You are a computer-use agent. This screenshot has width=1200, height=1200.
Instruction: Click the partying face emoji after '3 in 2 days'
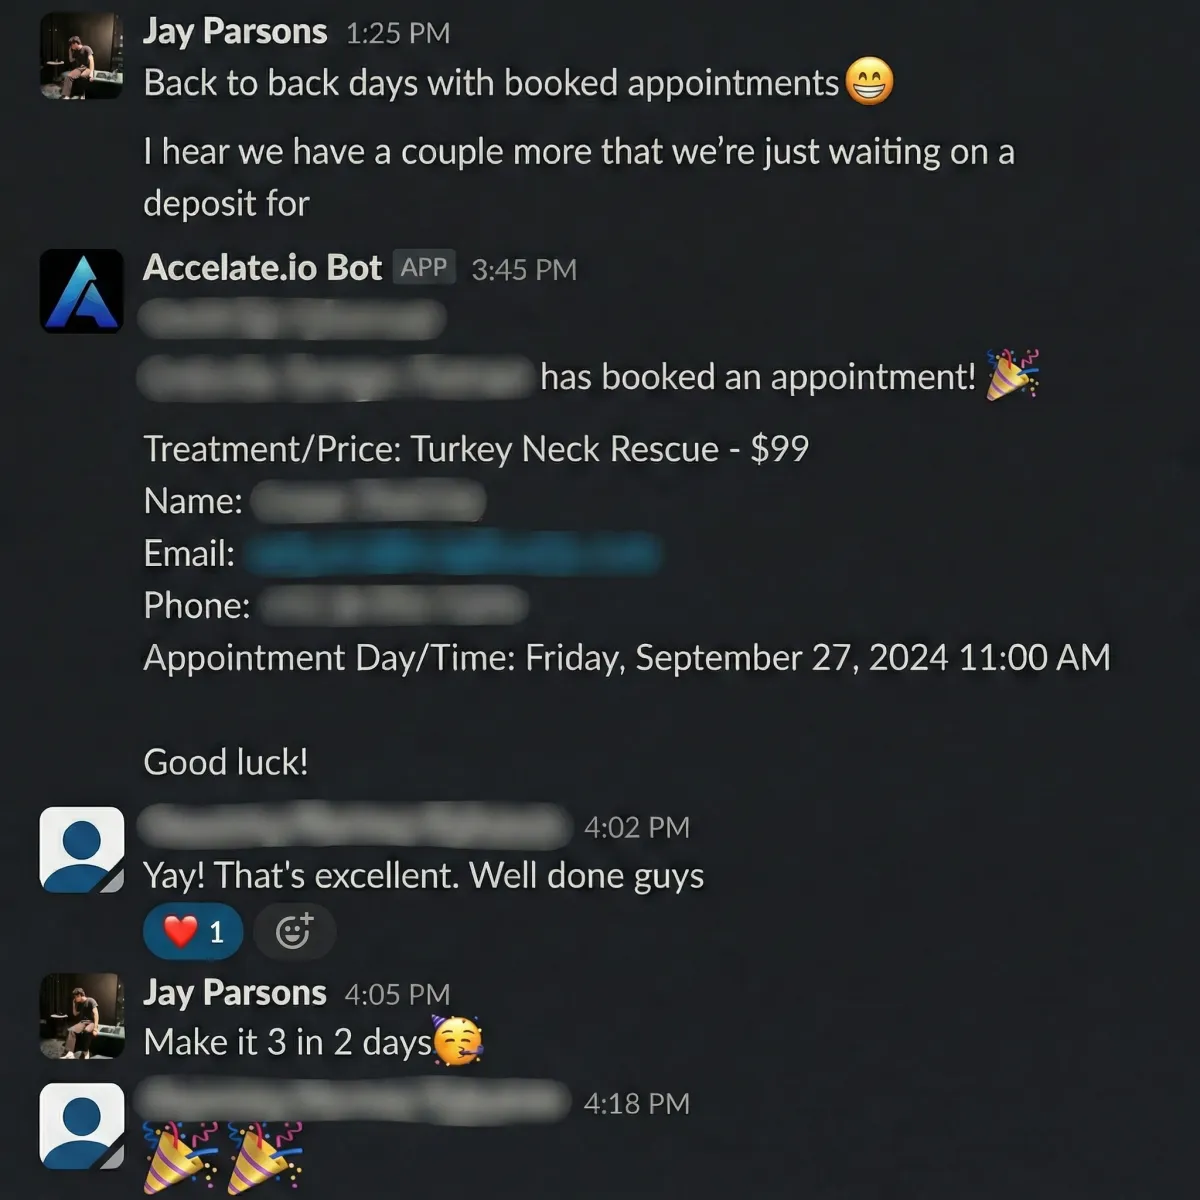pyautogui.click(x=458, y=1040)
